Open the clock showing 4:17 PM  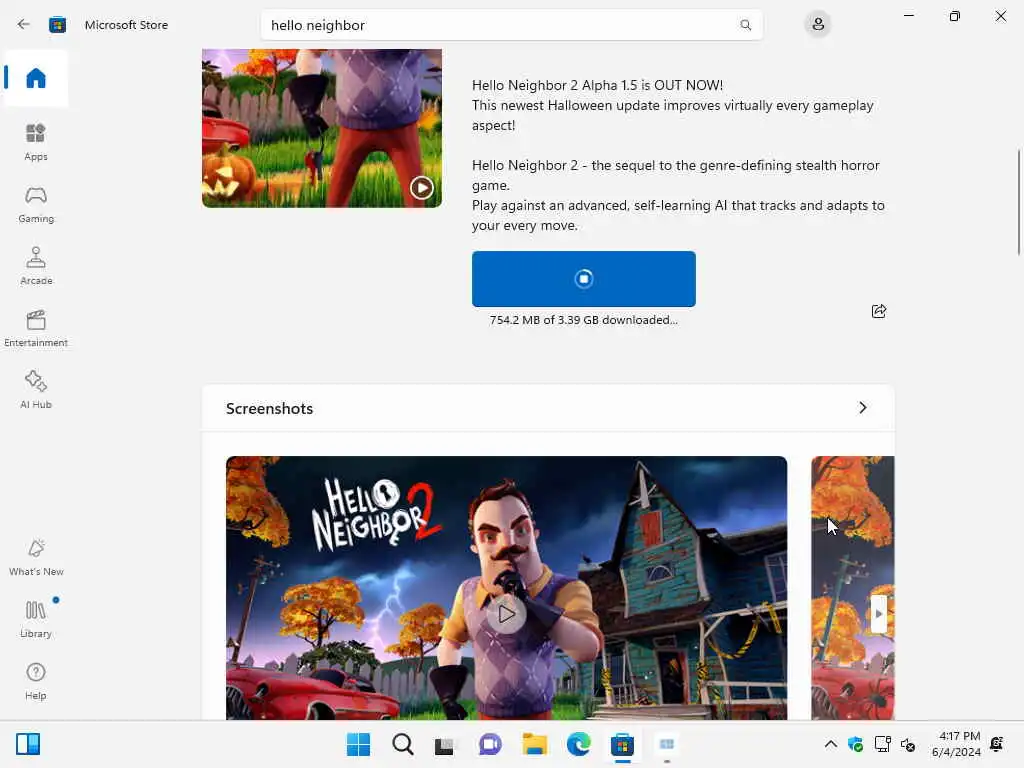point(956,744)
